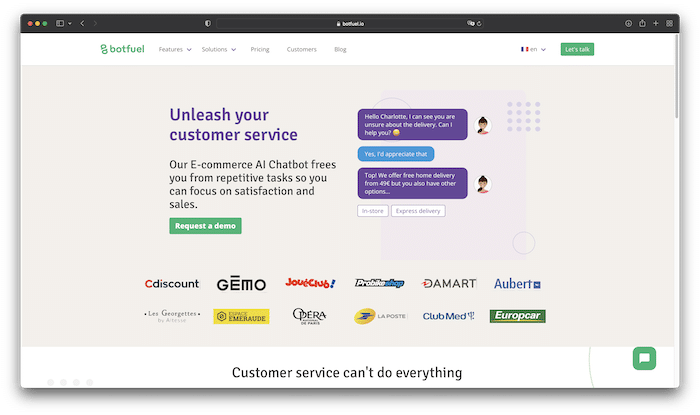Click the Probikeshop logo
Screen dimensions: 700x415
(379, 283)
